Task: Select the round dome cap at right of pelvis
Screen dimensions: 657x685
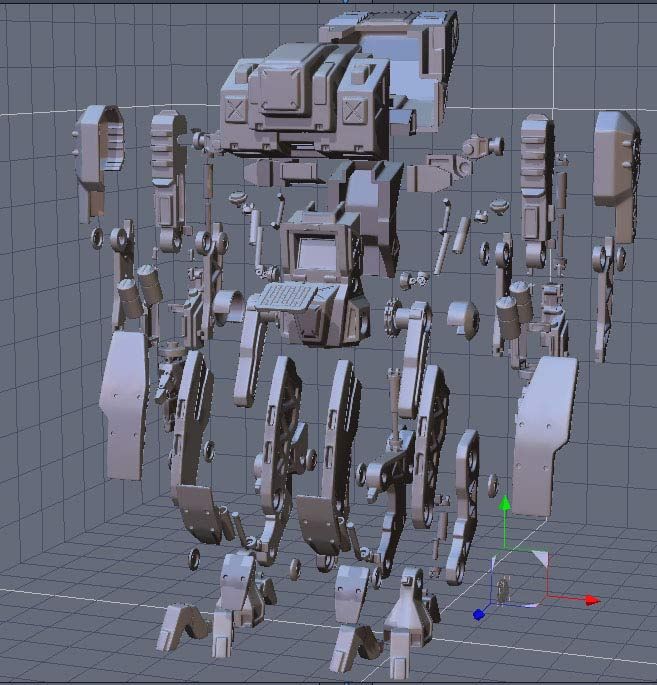Action: (x=463, y=319)
